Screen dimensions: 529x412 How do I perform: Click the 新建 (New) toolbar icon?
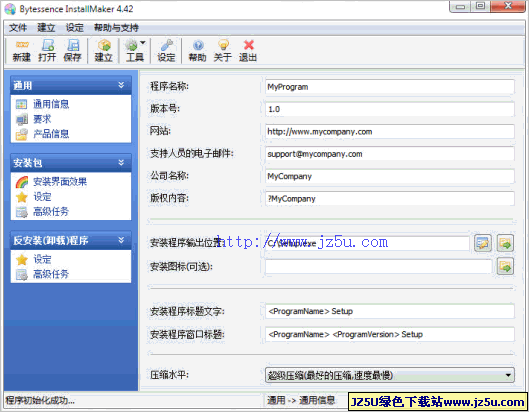click(x=22, y=51)
